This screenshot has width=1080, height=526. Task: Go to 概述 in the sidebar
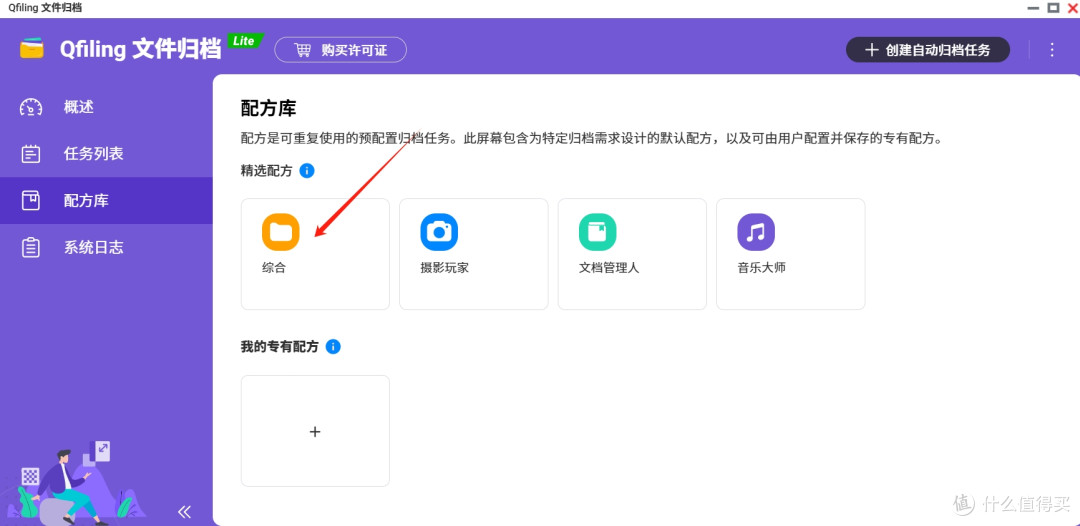click(106, 107)
